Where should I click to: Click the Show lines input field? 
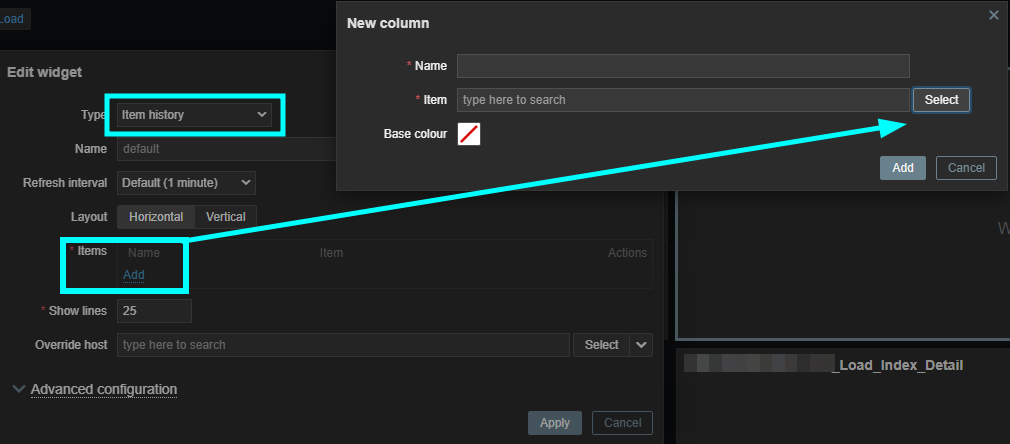pos(154,311)
